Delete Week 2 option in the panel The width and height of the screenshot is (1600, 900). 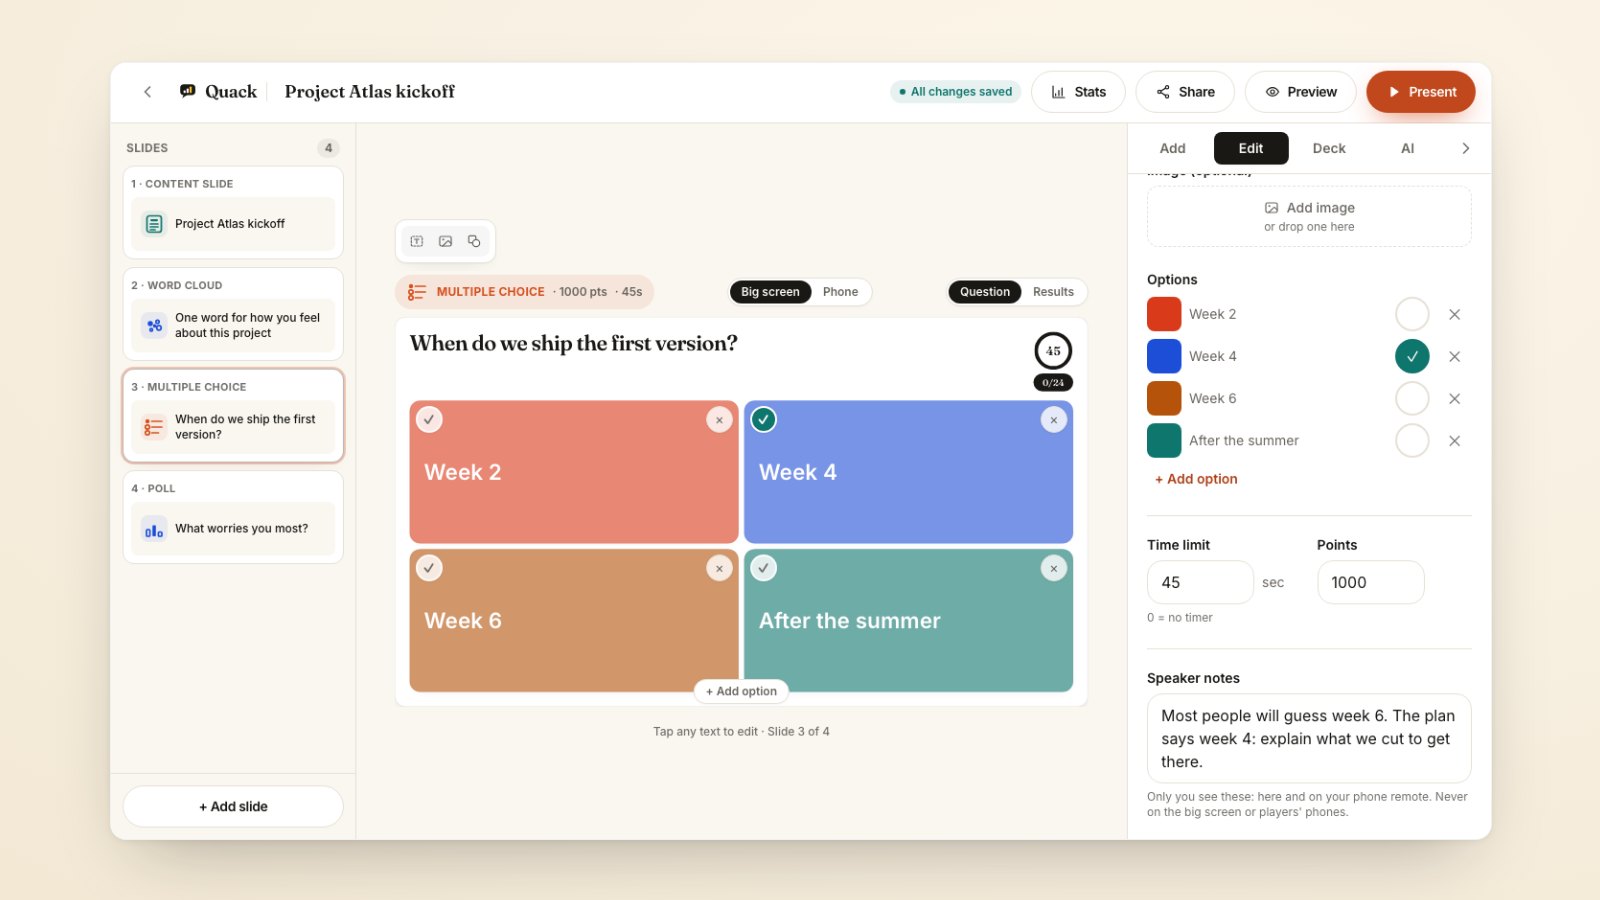pos(1455,314)
